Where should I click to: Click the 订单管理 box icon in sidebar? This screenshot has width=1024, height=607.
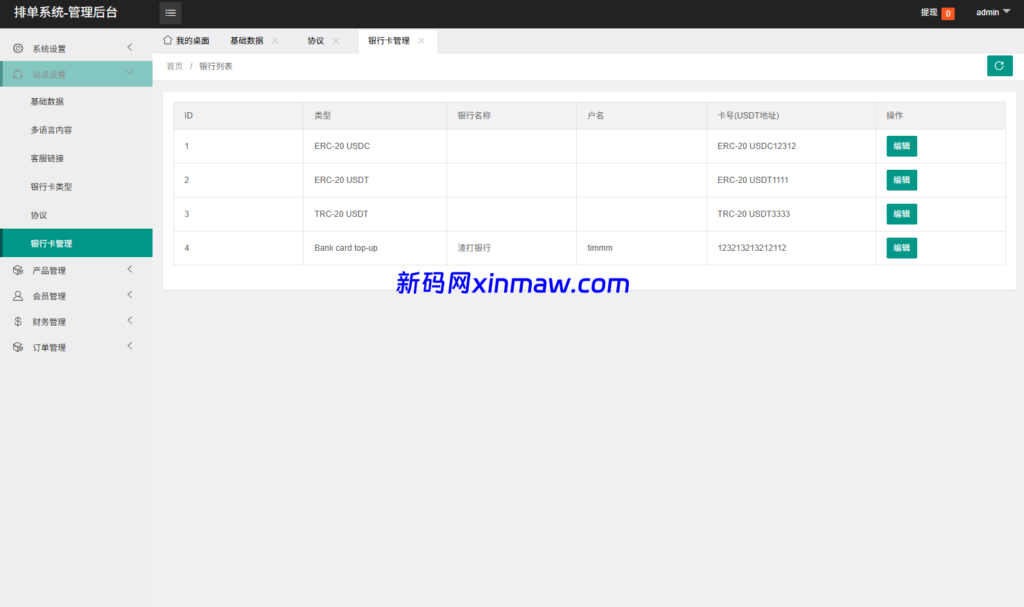[x=16, y=346]
